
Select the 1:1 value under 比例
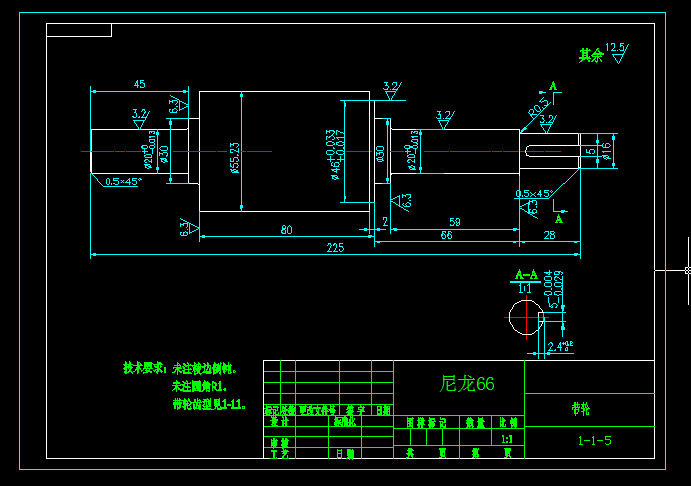507,439
